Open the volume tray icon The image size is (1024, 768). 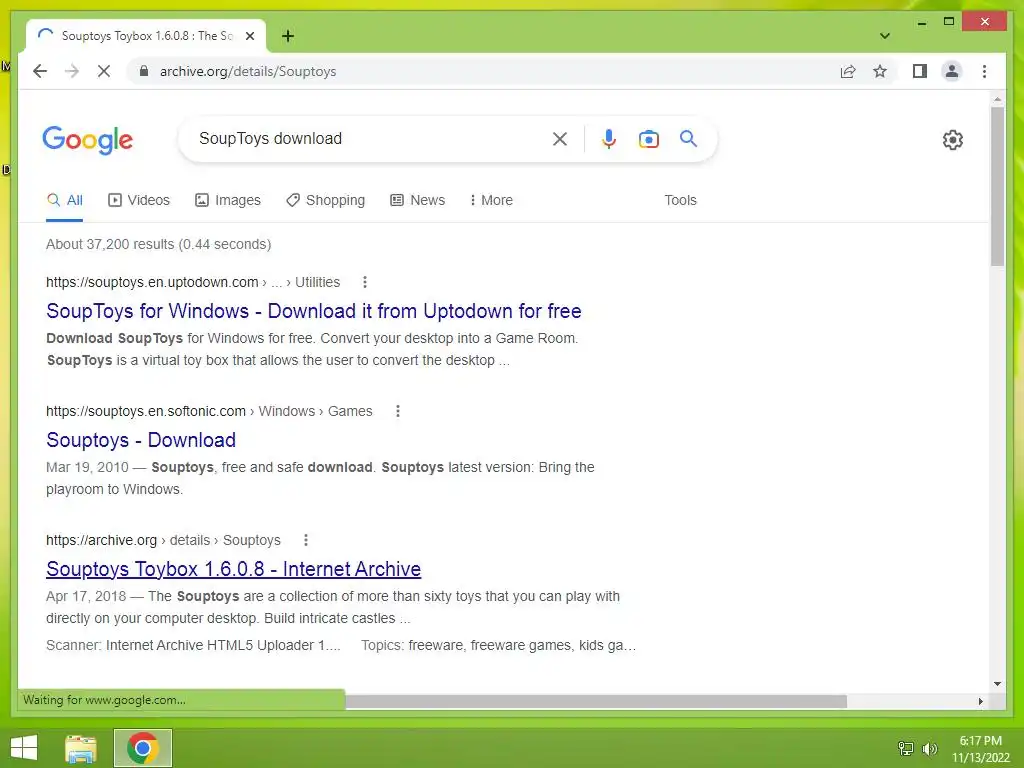click(929, 748)
